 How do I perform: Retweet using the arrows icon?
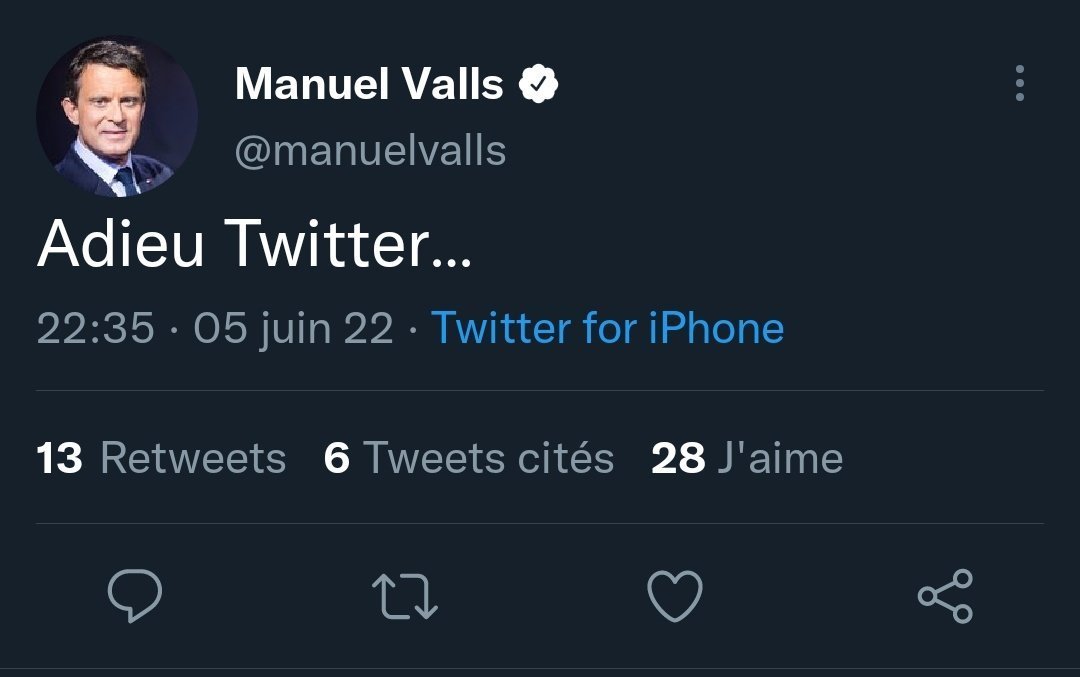(x=404, y=597)
